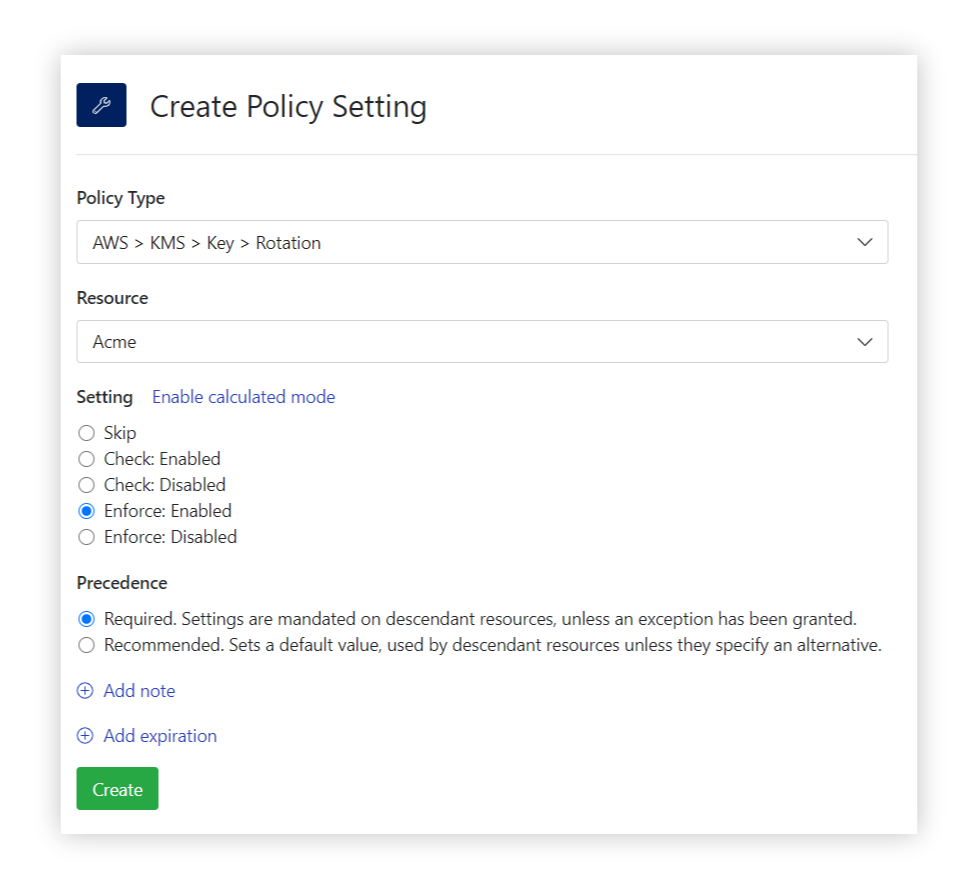This screenshot has width=978, height=889.
Task: Open the Acme resource selector
Action: 482,341
